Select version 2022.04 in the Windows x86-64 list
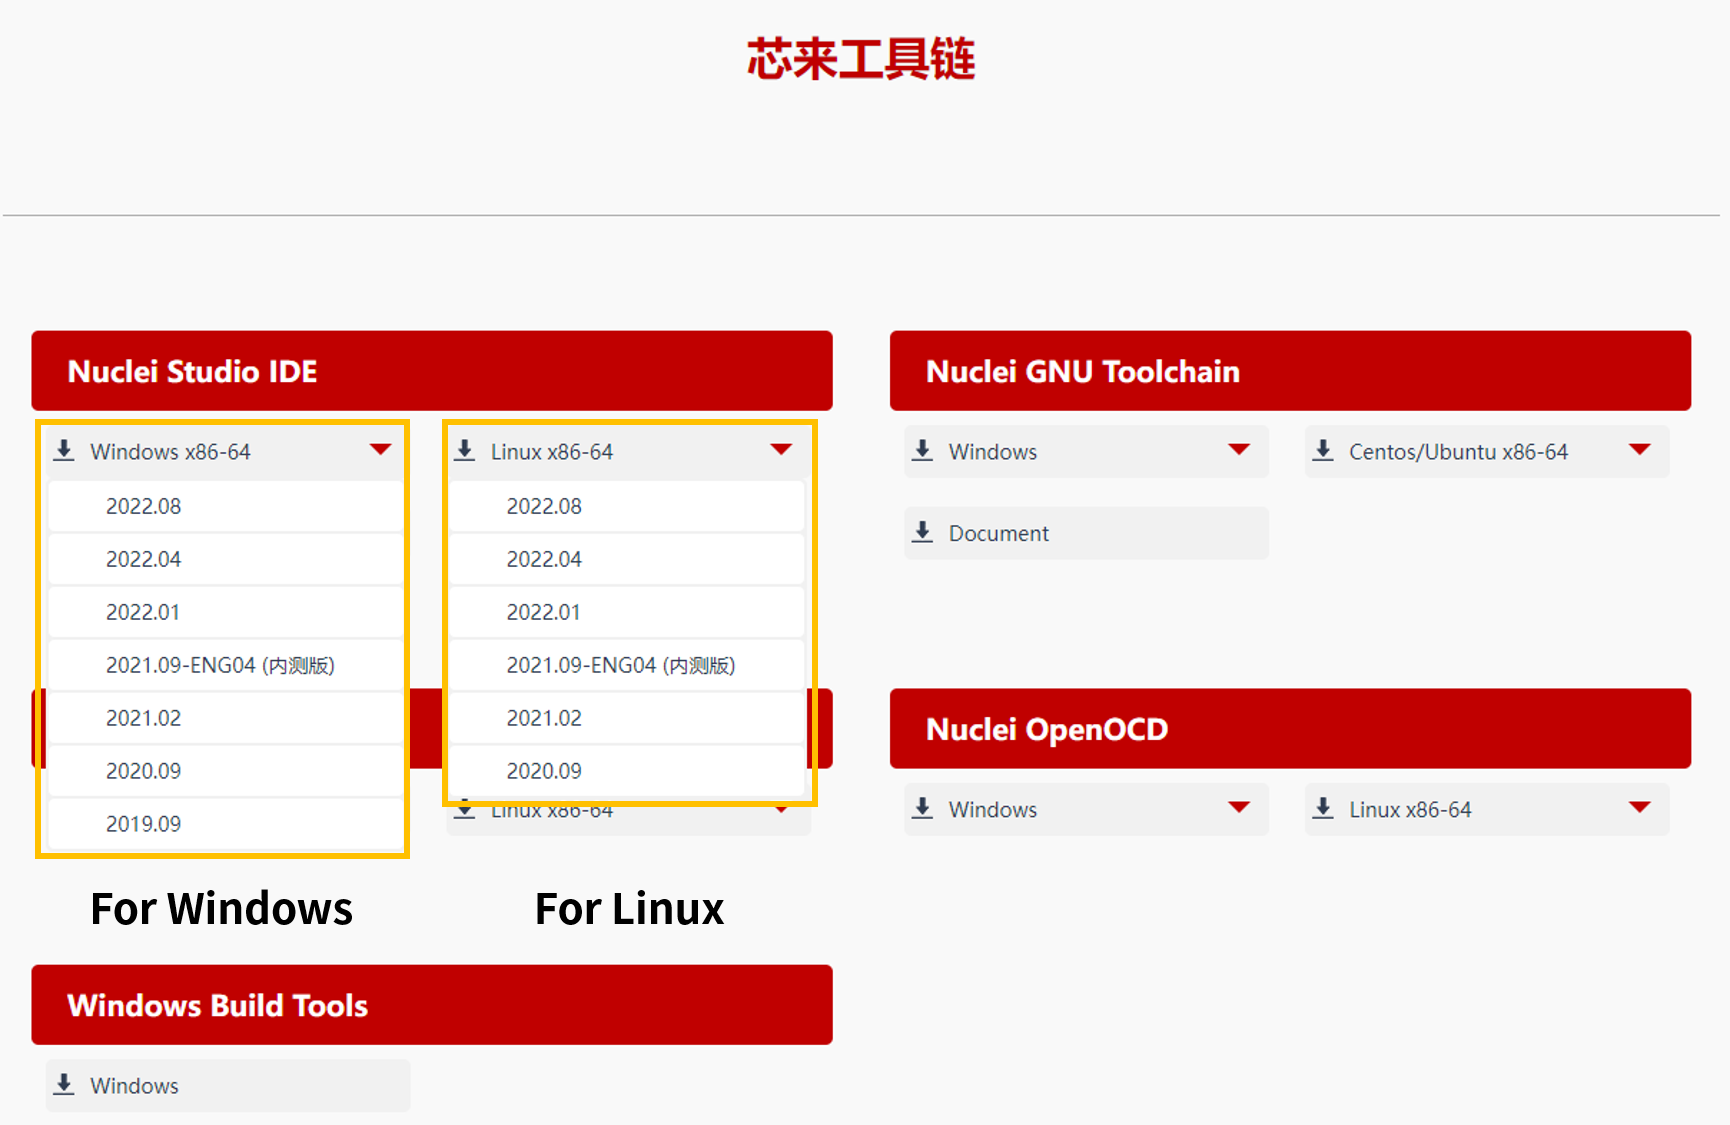Image resolution: width=1730 pixels, height=1125 pixels. [x=225, y=559]
